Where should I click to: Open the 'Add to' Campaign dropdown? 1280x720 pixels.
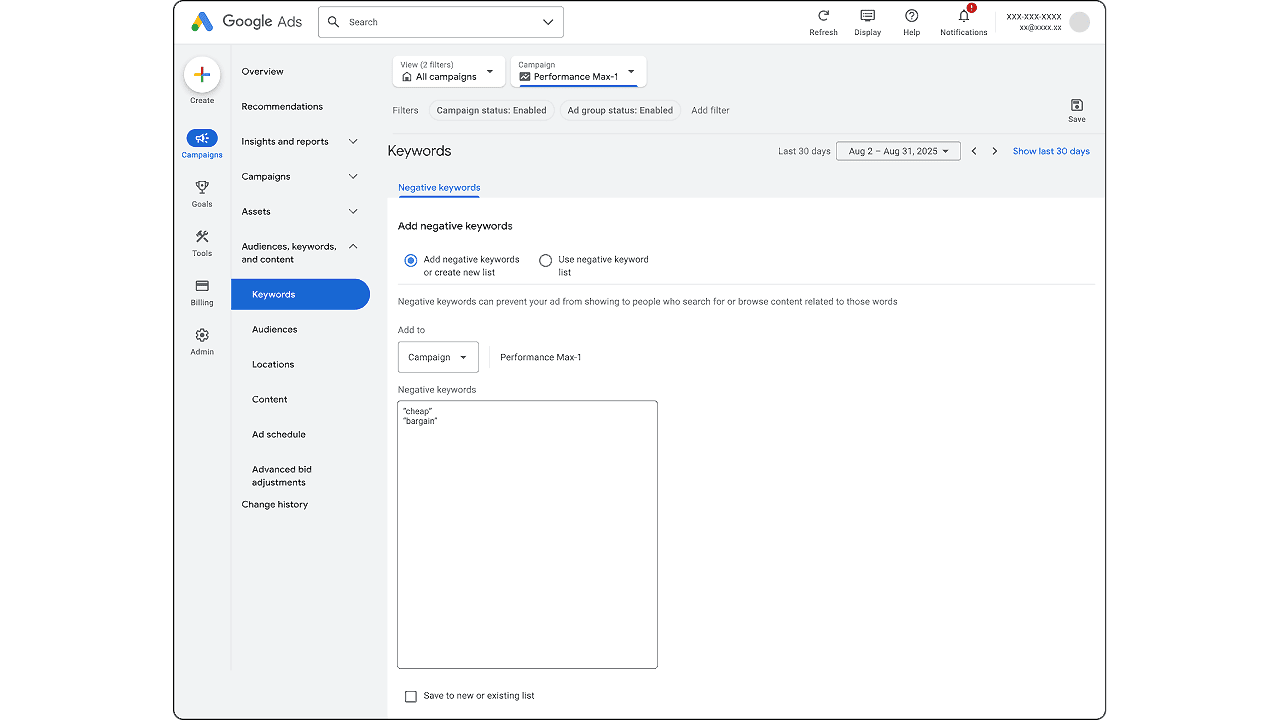tap(438, 357)
